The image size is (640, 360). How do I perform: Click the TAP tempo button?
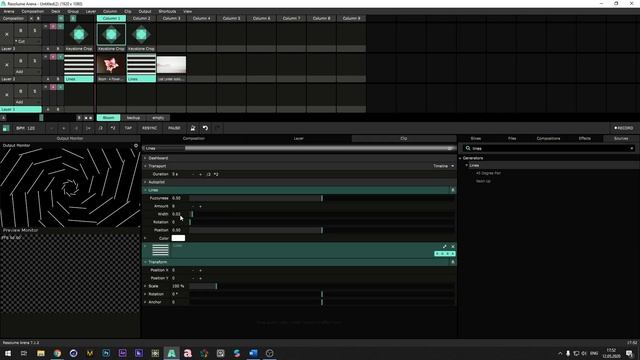tap(128, 128)
